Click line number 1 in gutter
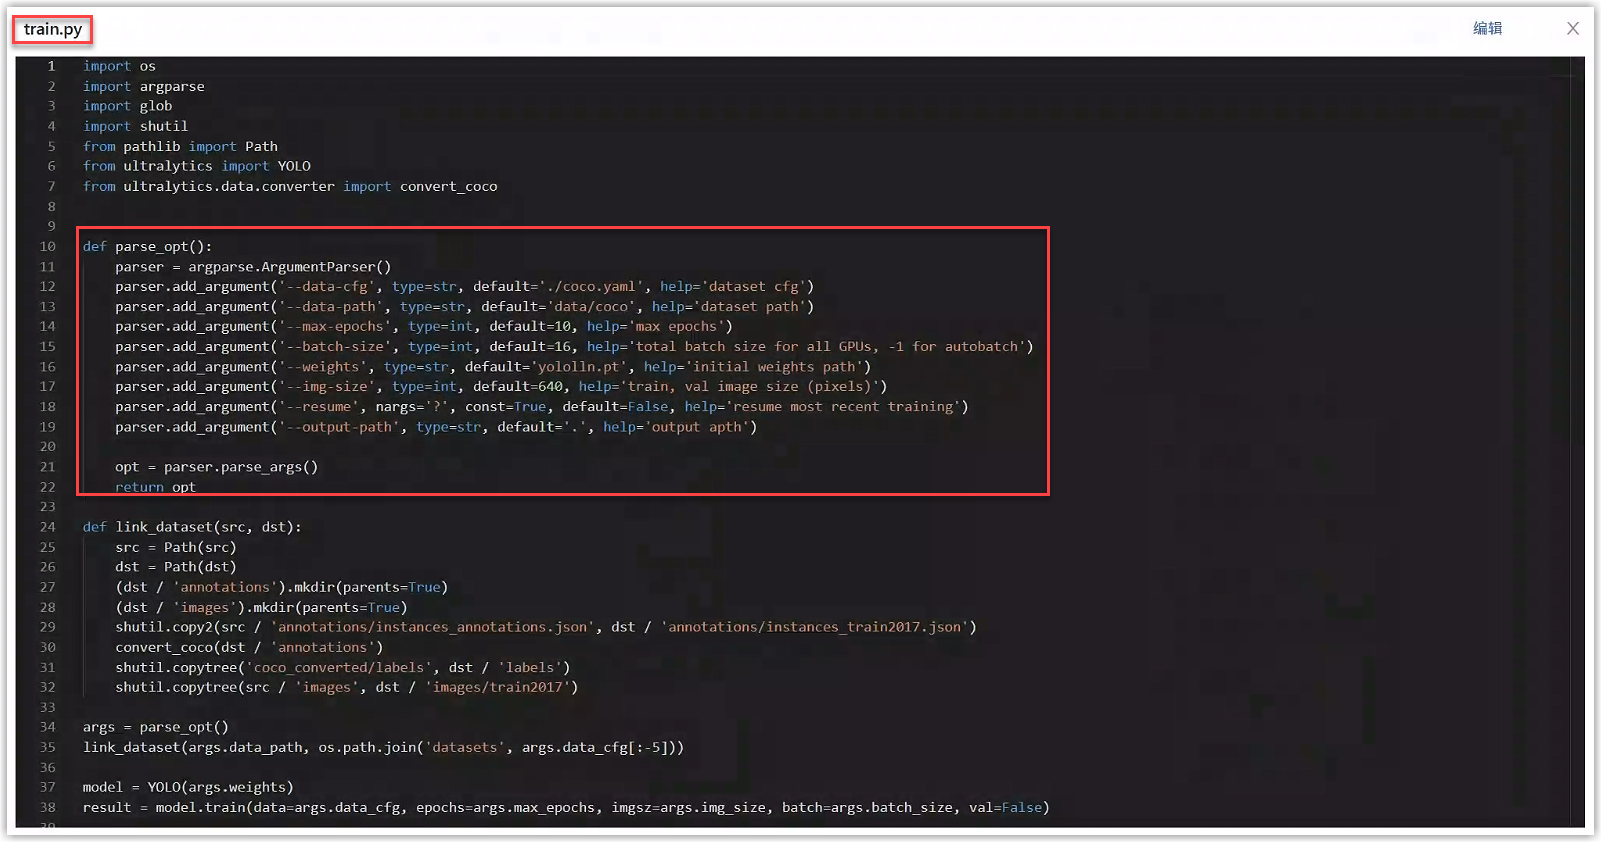 click(x=51, y=66)
